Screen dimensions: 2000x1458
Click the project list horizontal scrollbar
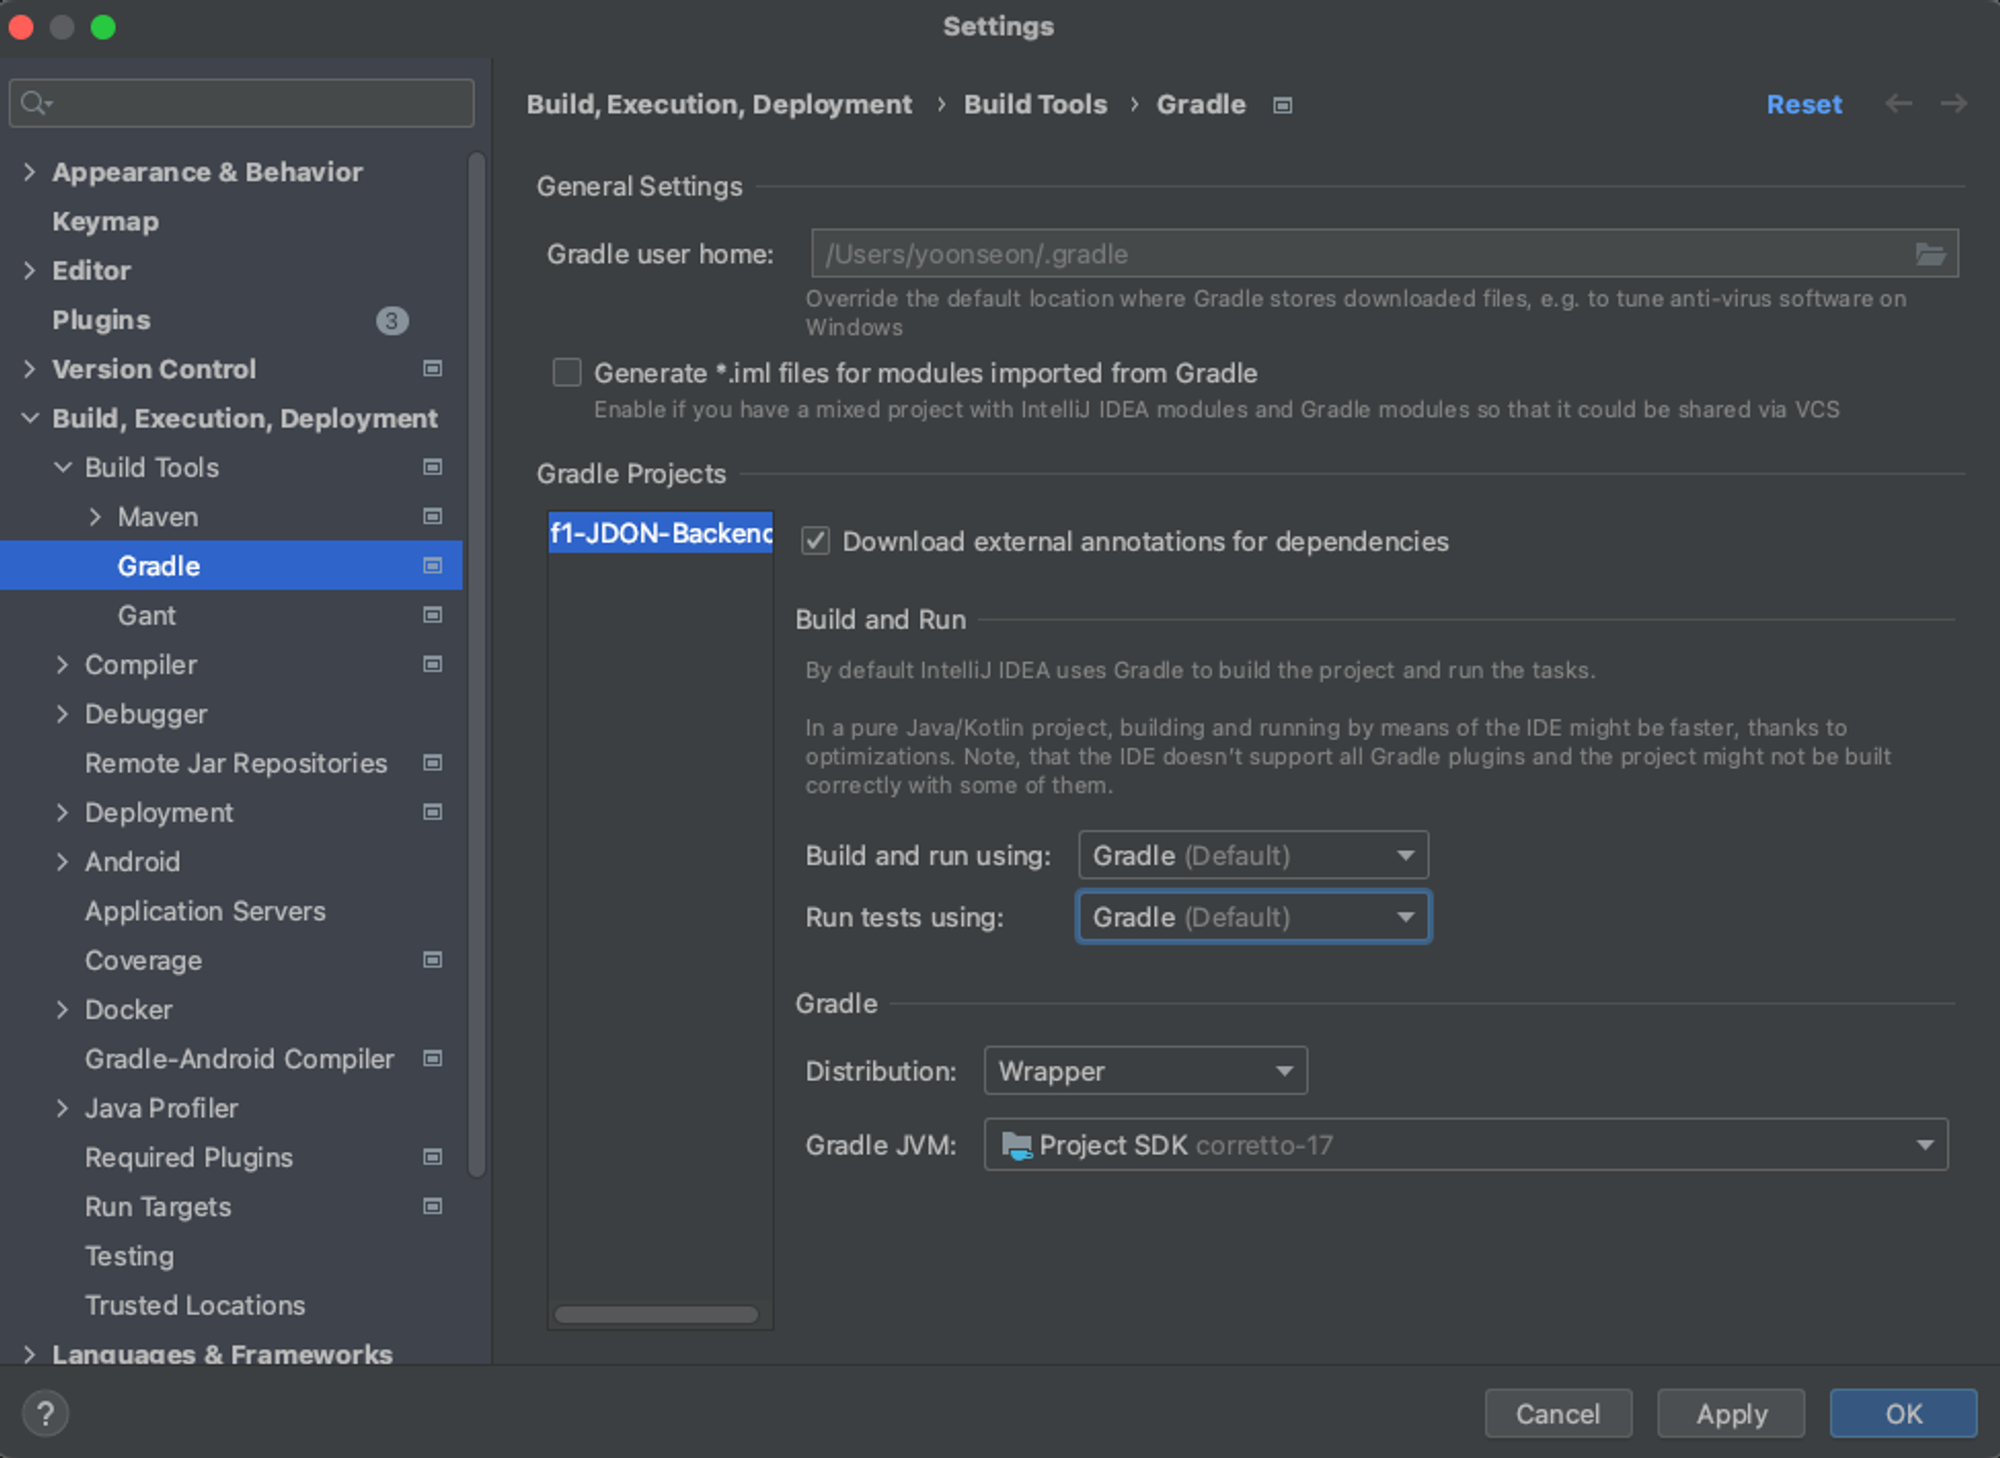coord(656,1314)
